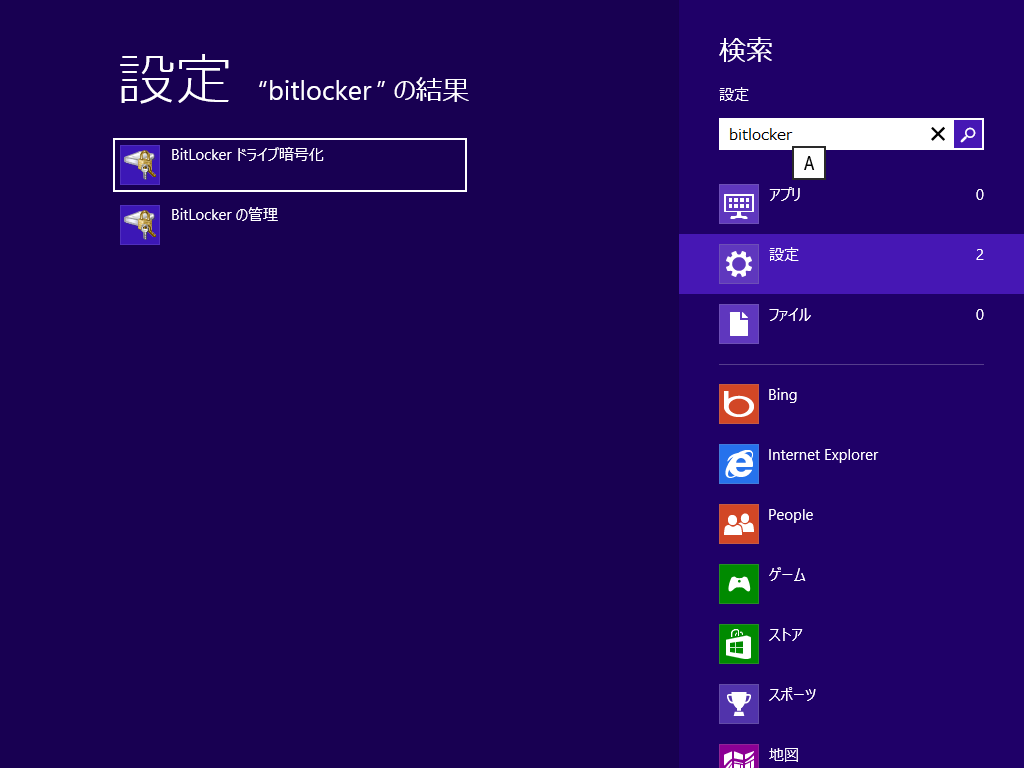Click the magnifier search button
Viewport: 1024px width, 768px height.
[968, 134]
